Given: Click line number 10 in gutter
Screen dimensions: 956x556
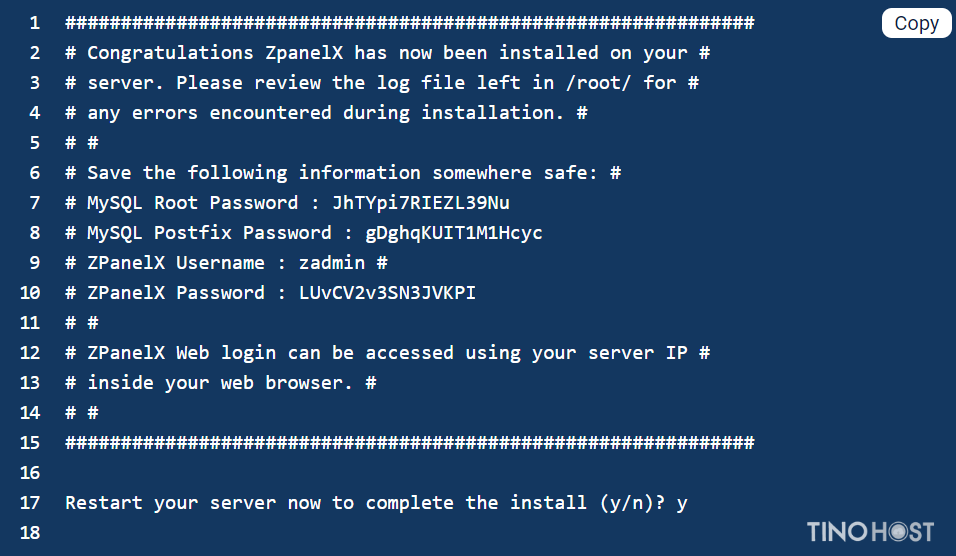Looking at the screenshot, I should 30,293.
